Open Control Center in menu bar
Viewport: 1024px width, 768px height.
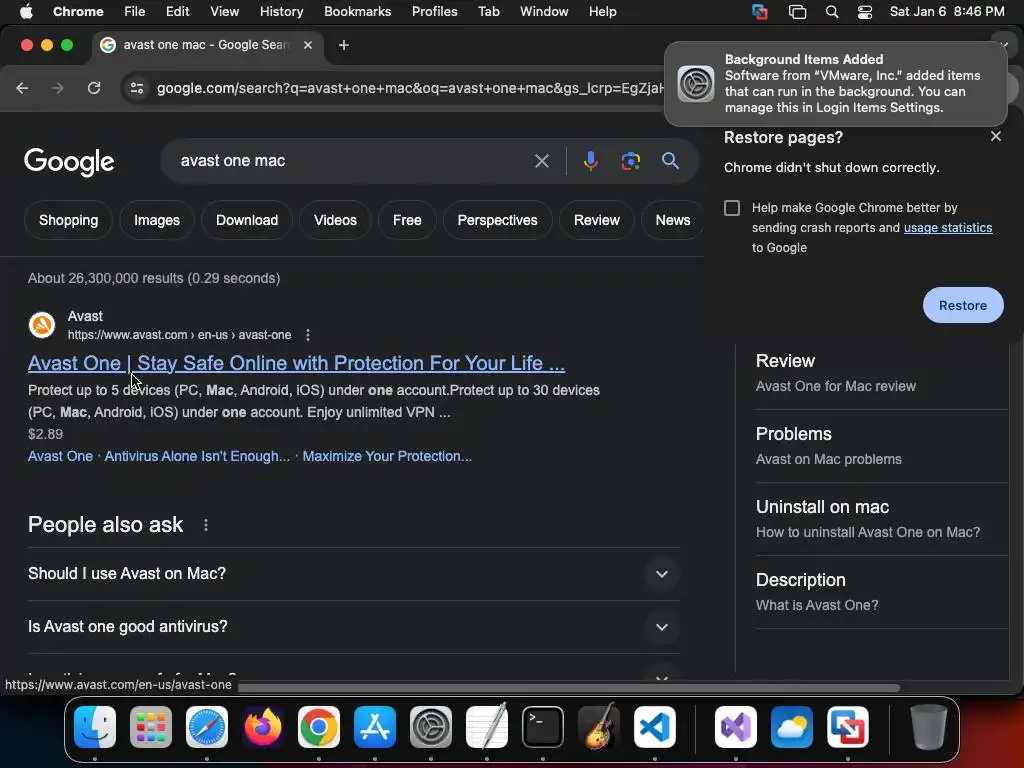coord(865,12)
